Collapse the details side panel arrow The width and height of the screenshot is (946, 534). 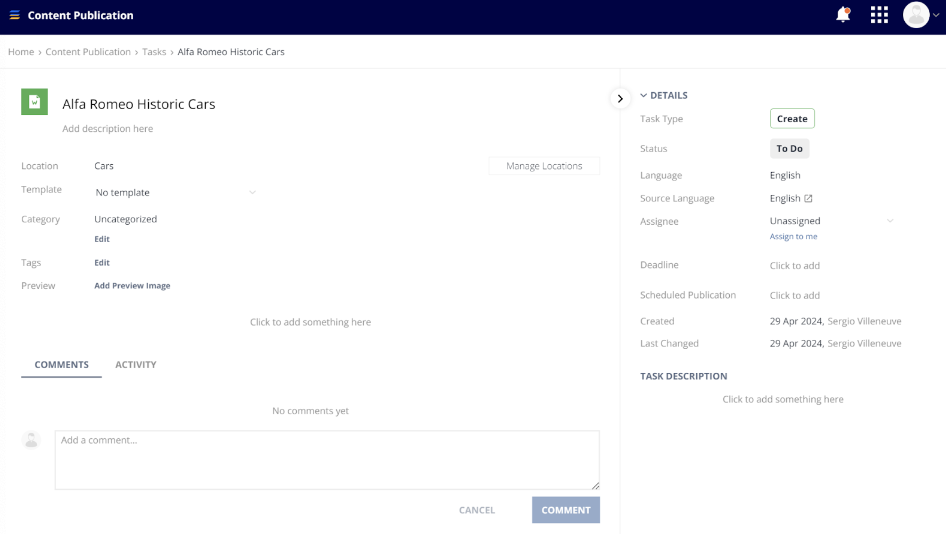(x=620, y=98)
